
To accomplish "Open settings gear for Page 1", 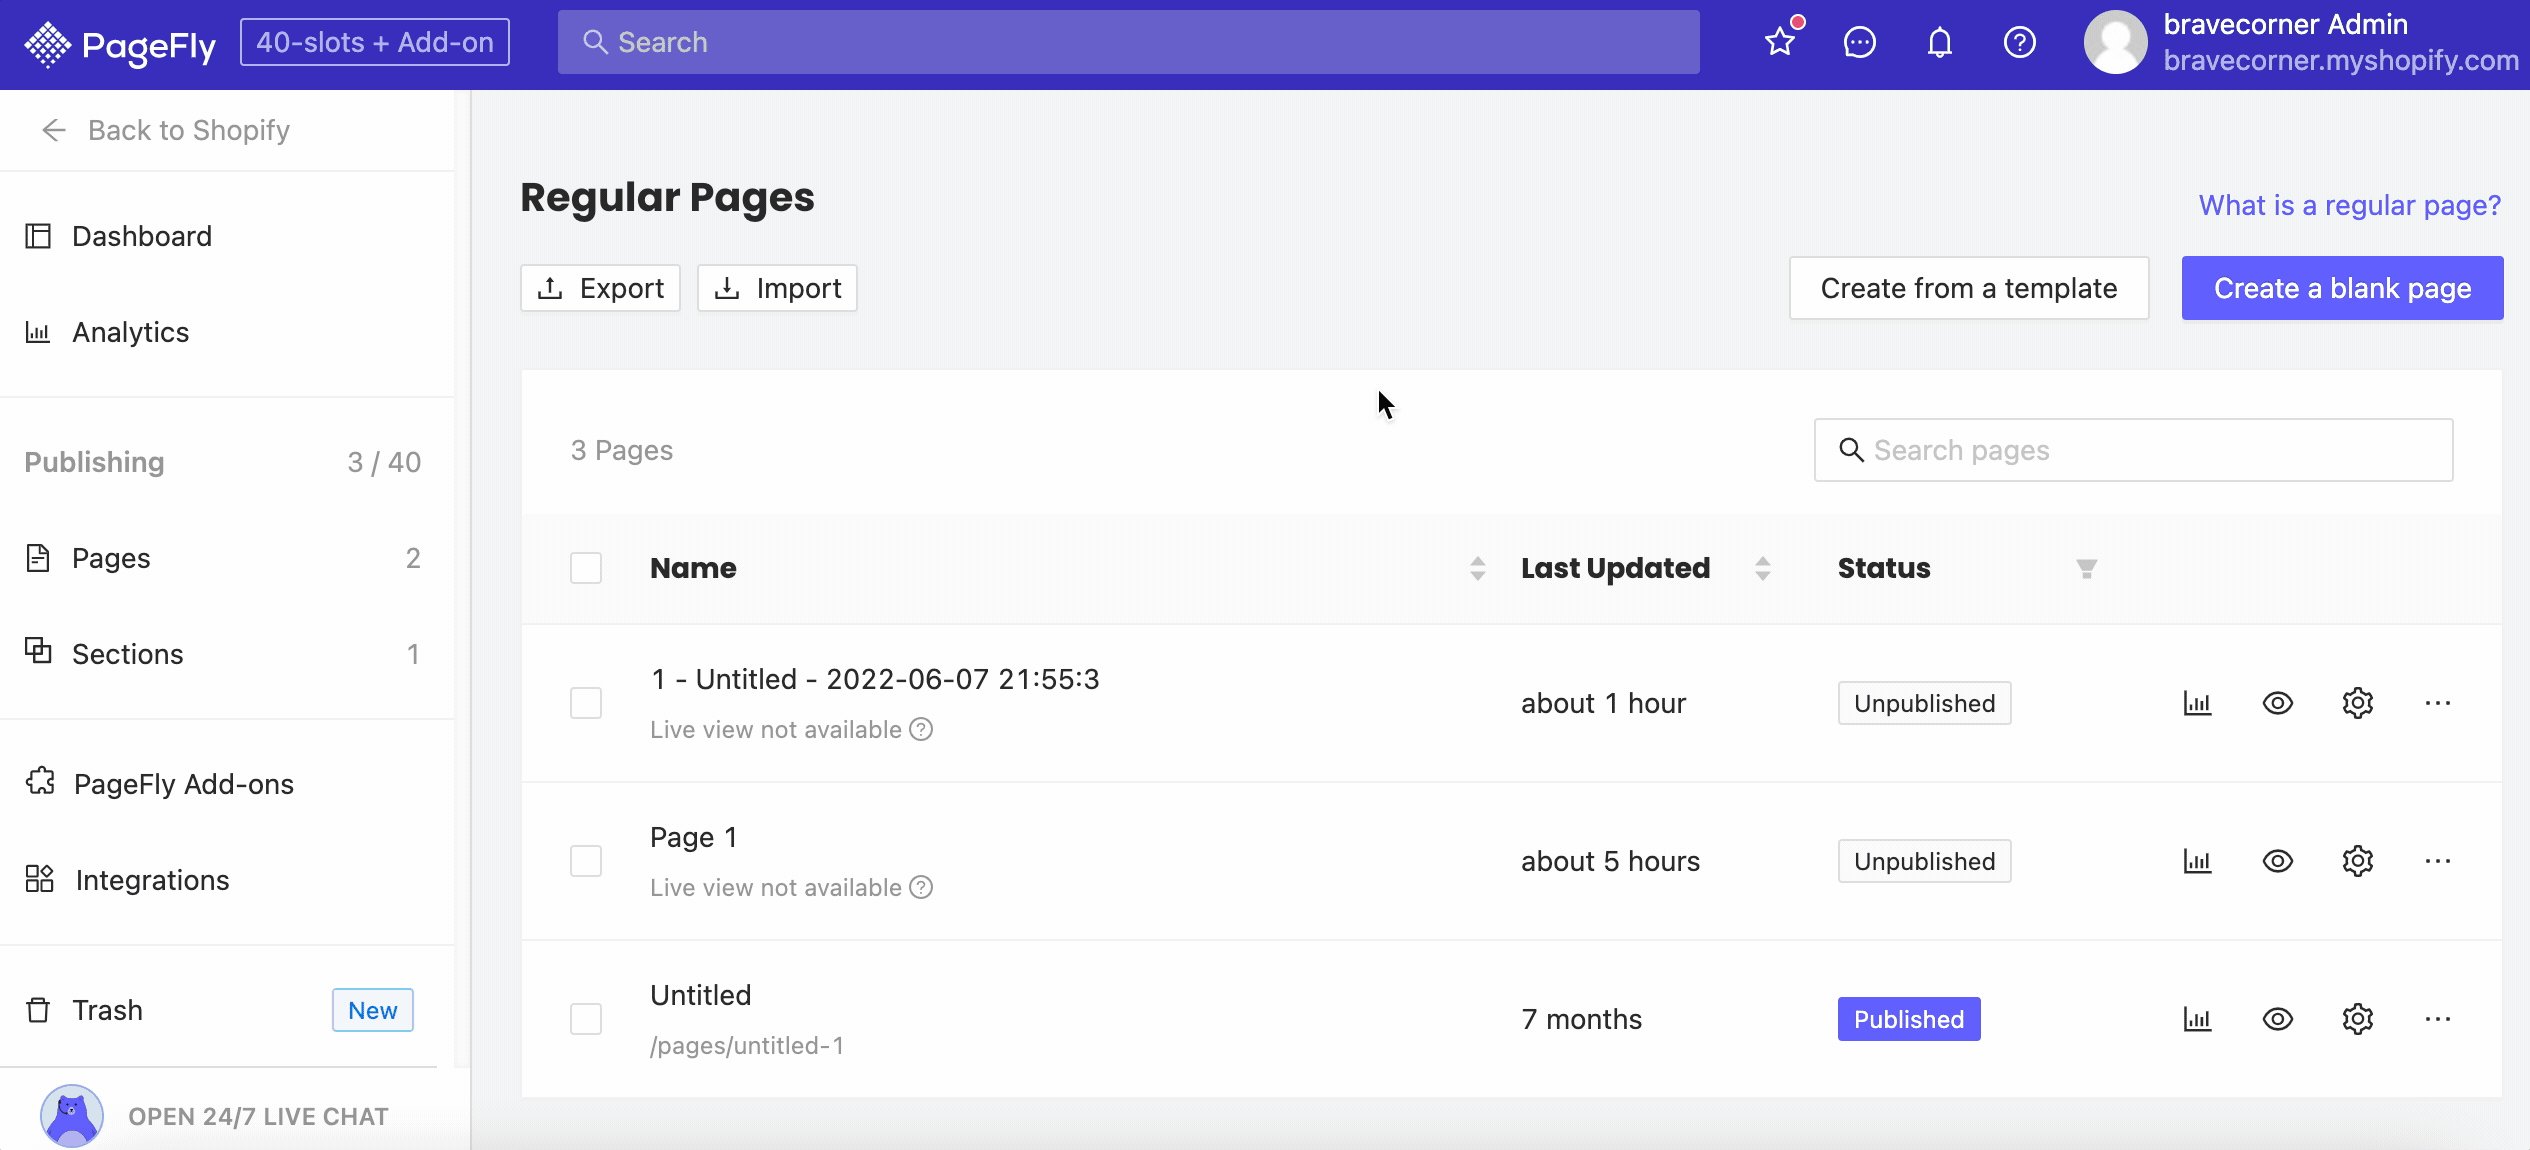I will click(x=2358, y=861).
